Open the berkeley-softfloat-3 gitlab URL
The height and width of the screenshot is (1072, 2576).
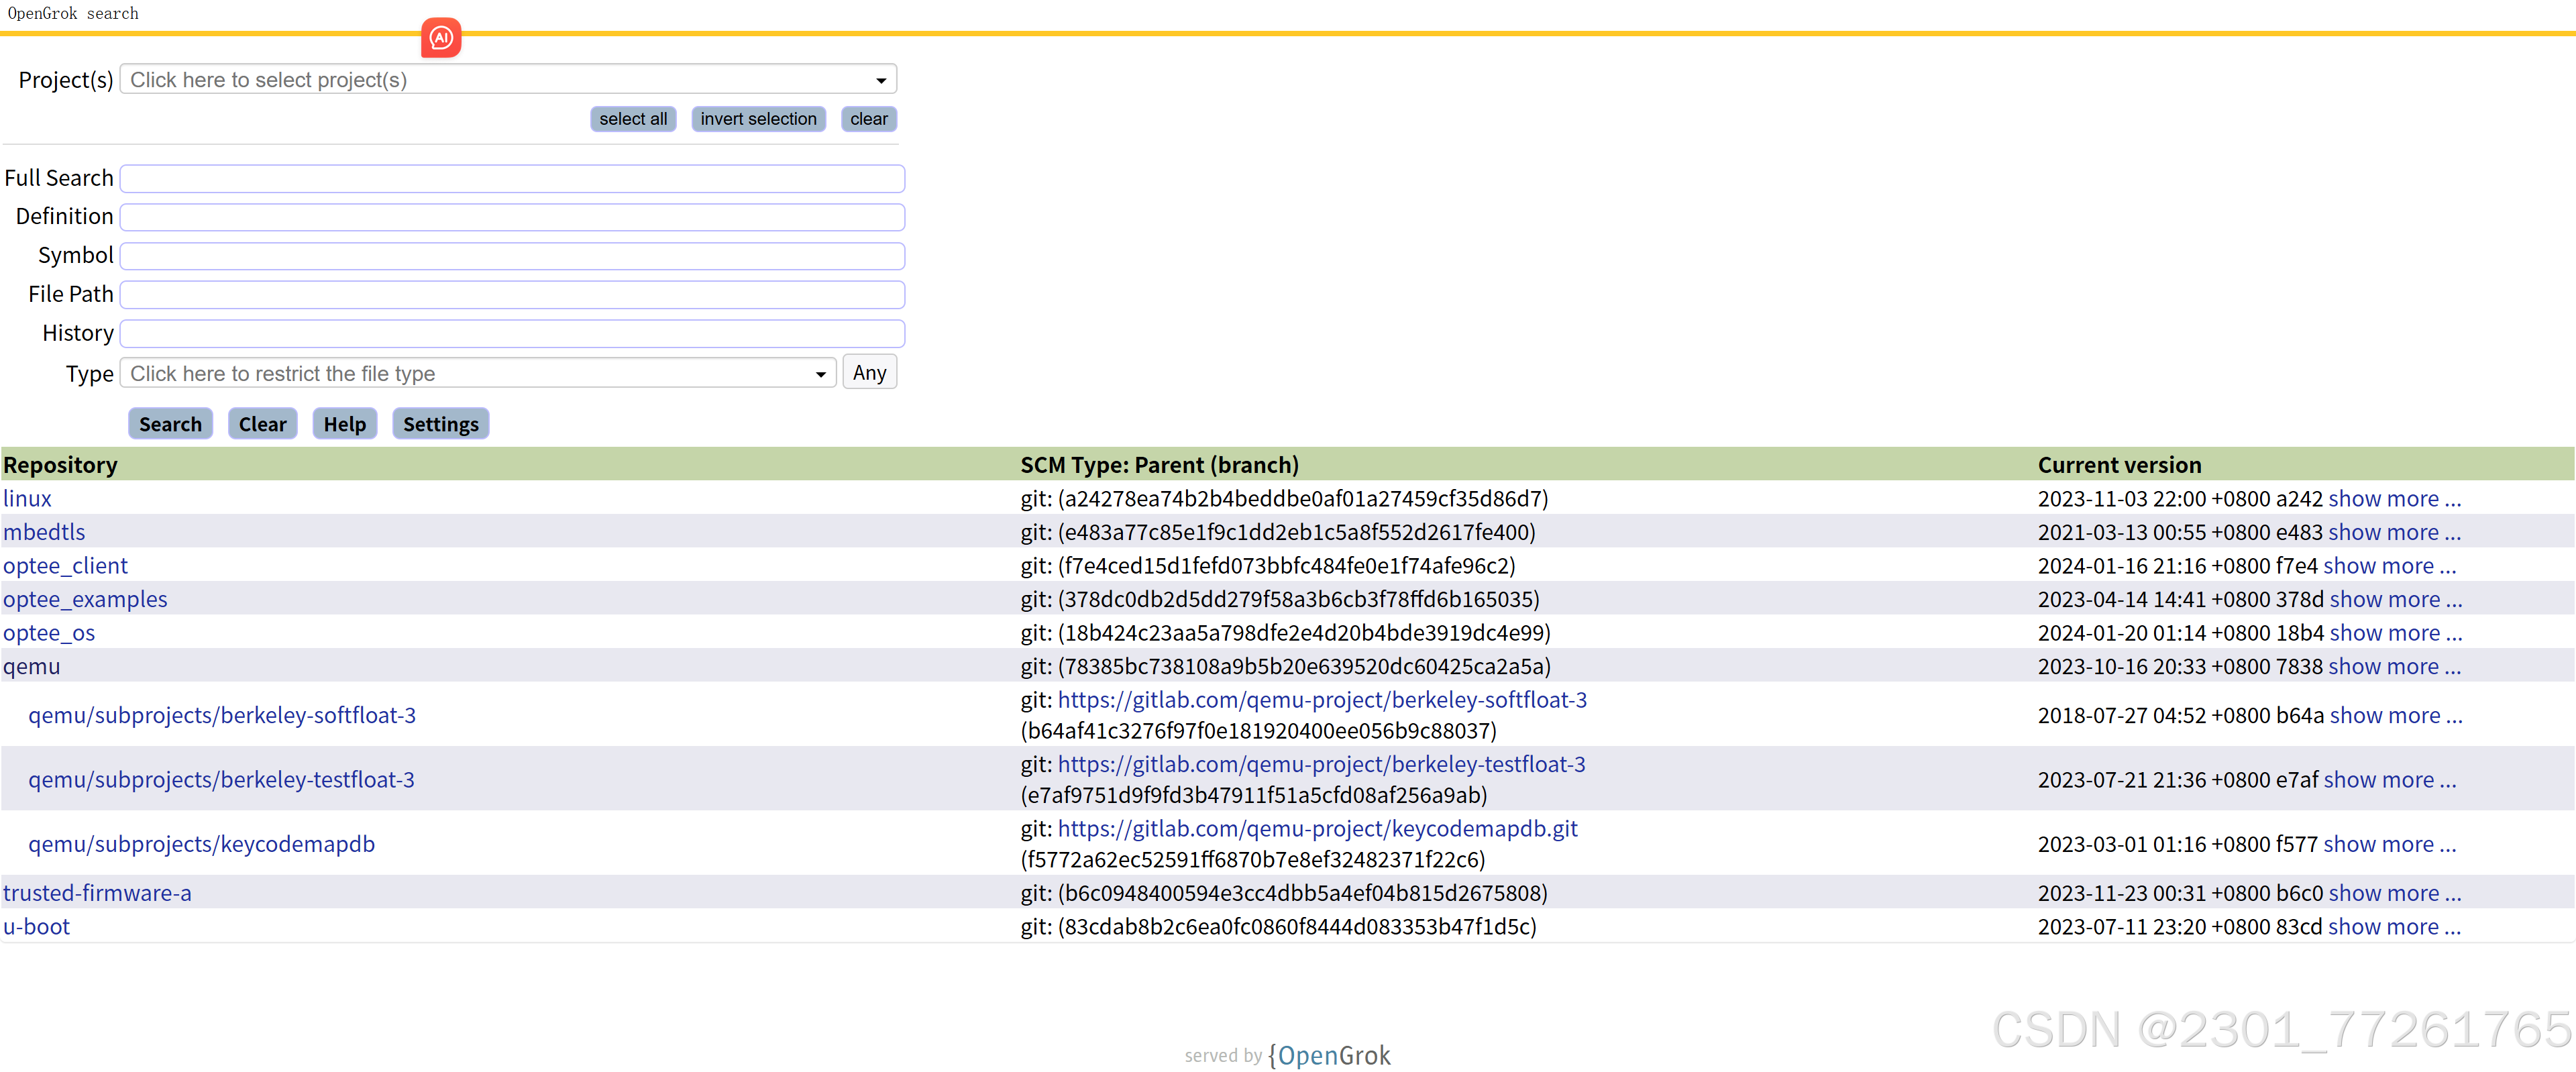(1322, 700)
